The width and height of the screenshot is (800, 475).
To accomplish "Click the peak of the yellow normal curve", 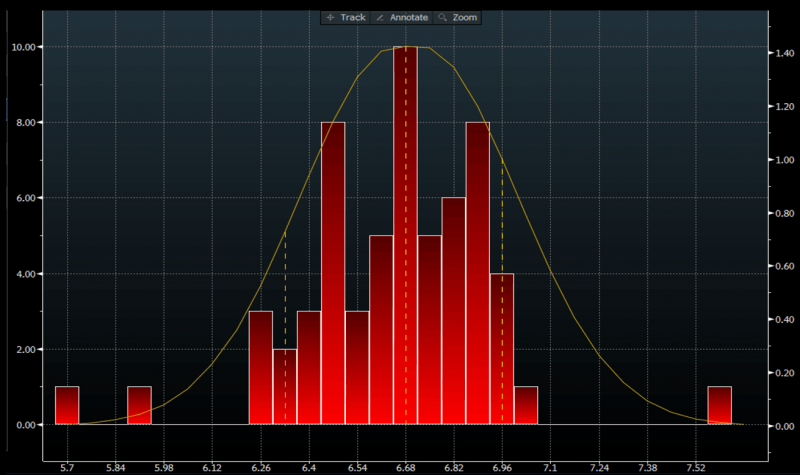I will 405,46.
